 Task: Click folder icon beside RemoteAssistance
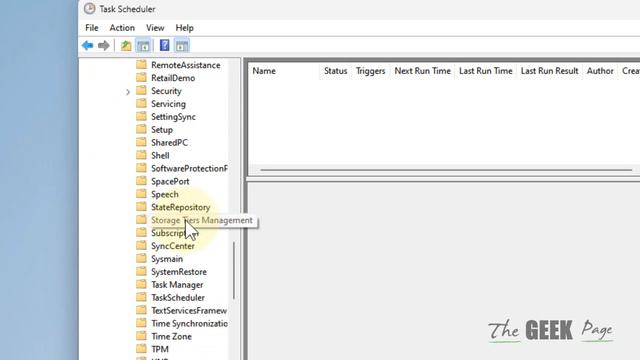[141, 64]
